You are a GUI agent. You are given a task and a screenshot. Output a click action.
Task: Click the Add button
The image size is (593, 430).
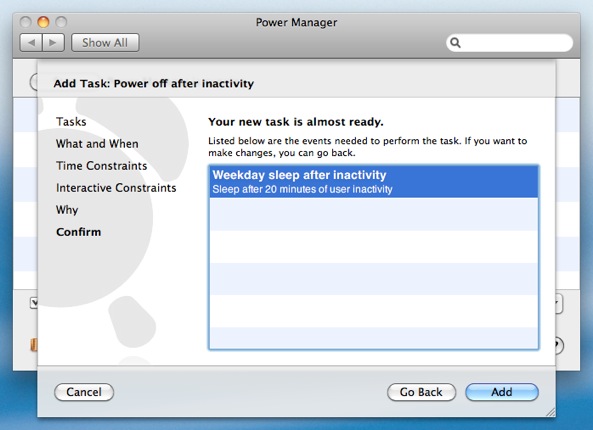tap(502, 392)
